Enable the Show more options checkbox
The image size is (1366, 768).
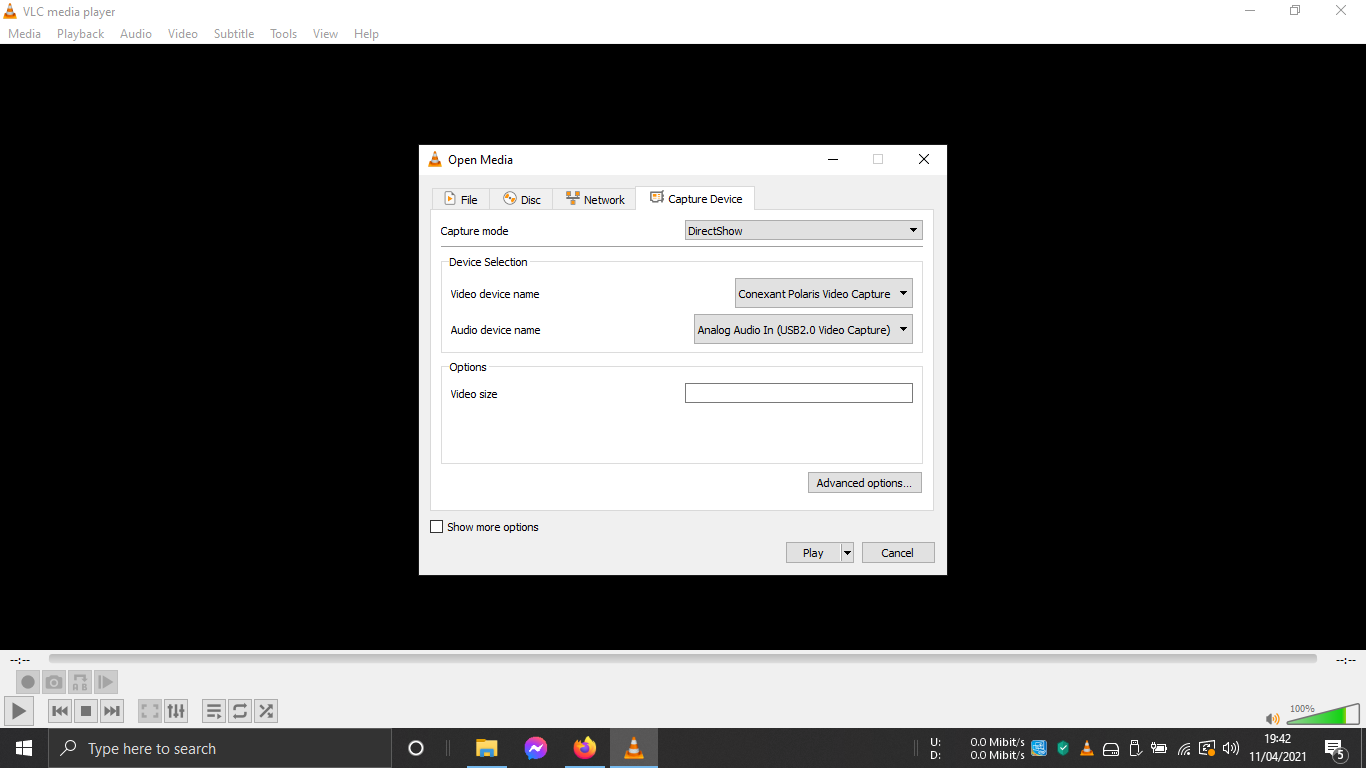click(x=436, y=527)
